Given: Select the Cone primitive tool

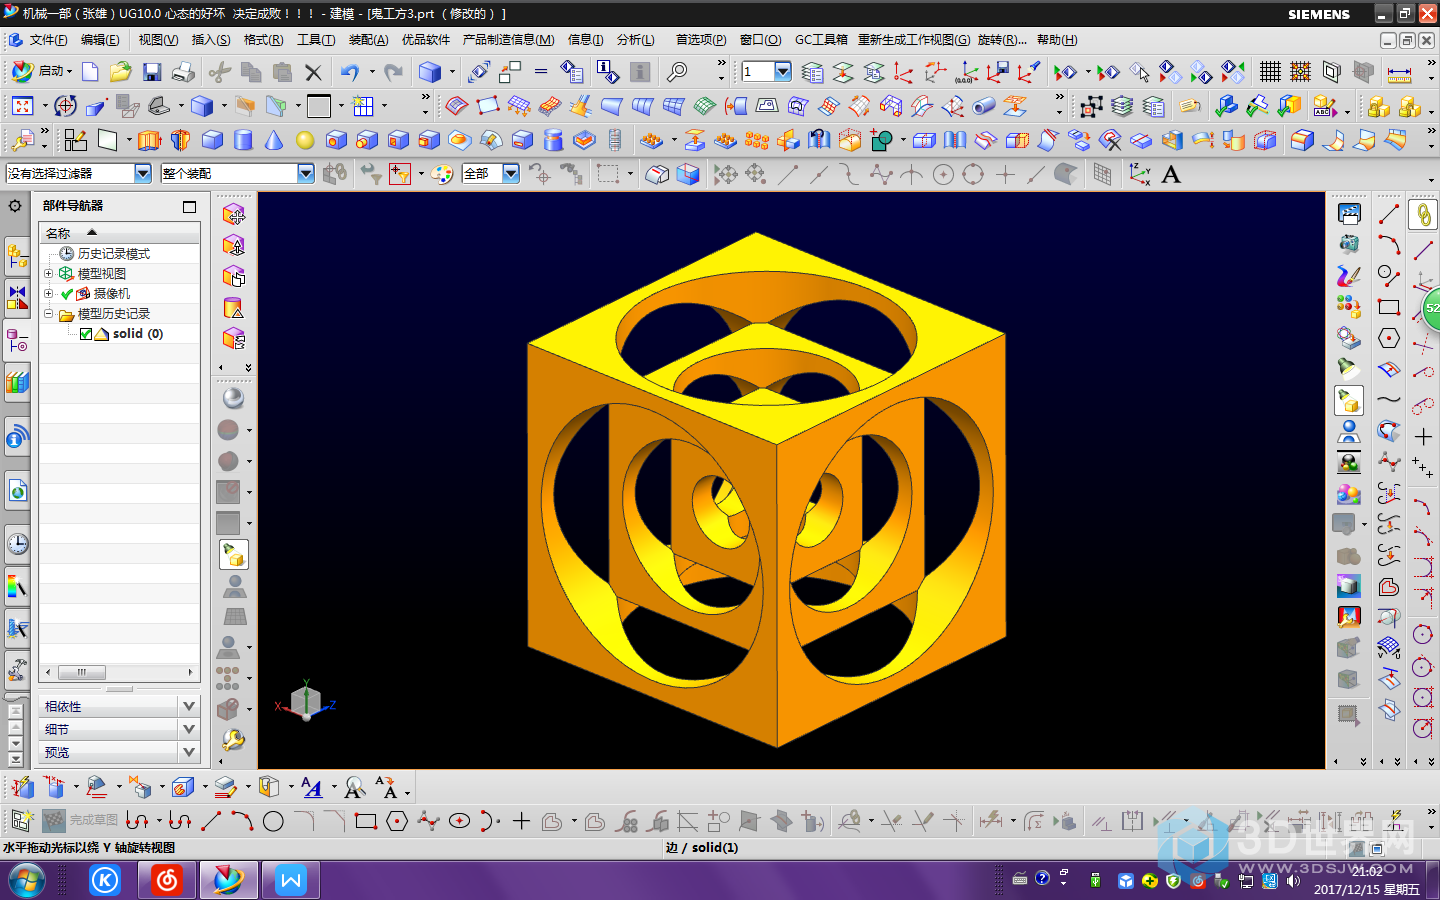Looking at the screenshot, I should pos(274,140).
